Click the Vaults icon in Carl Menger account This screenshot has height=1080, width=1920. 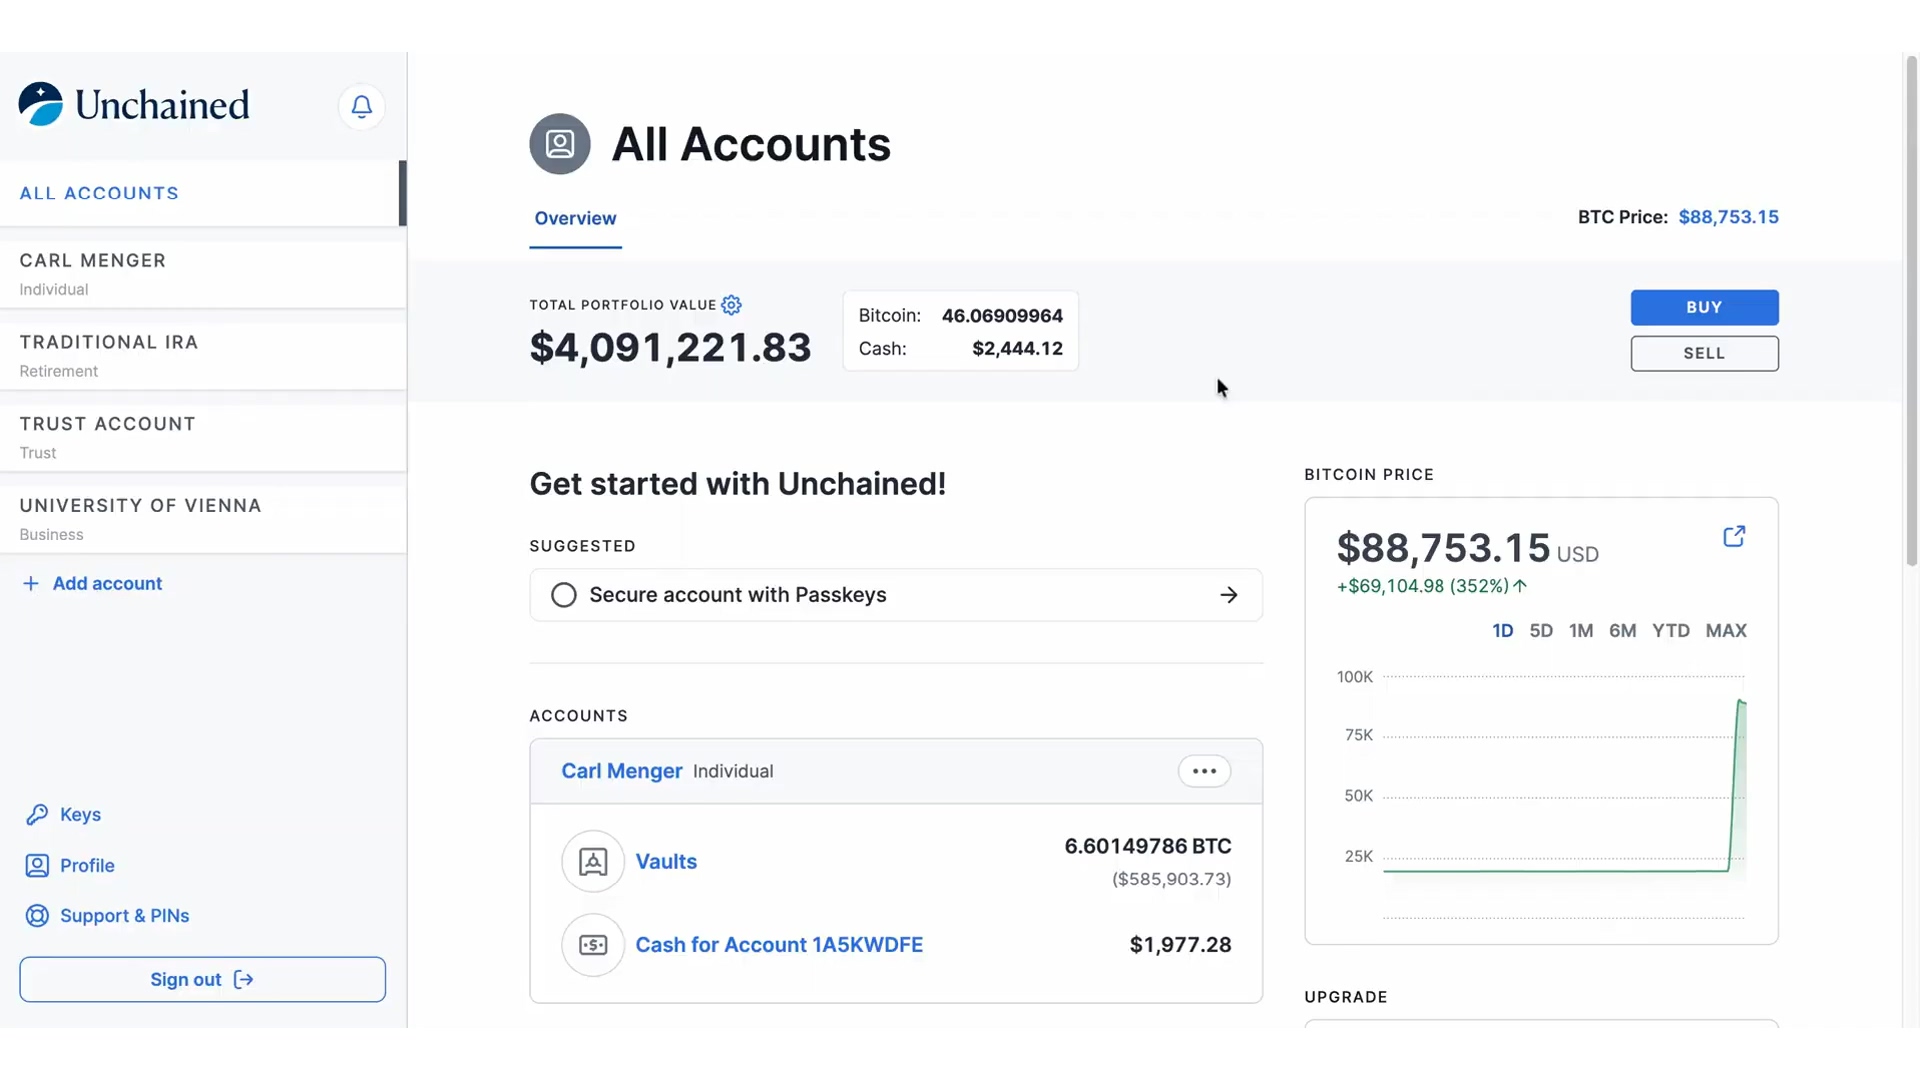(592, 861)
